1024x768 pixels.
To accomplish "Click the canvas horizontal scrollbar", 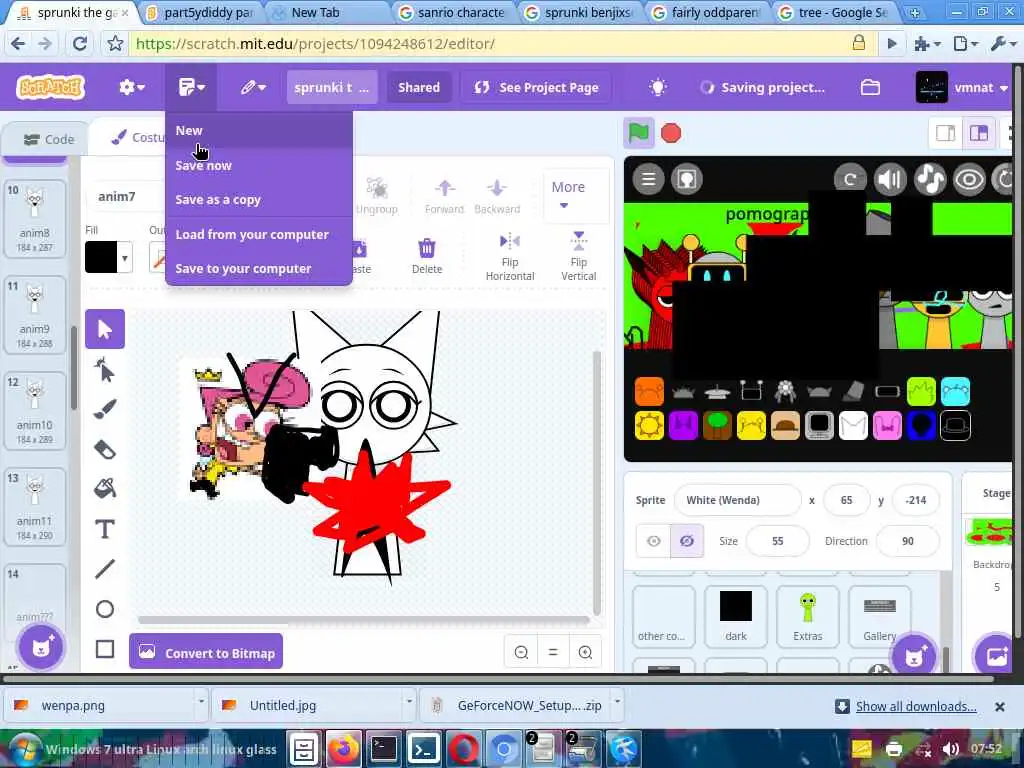I will point(364,619).
